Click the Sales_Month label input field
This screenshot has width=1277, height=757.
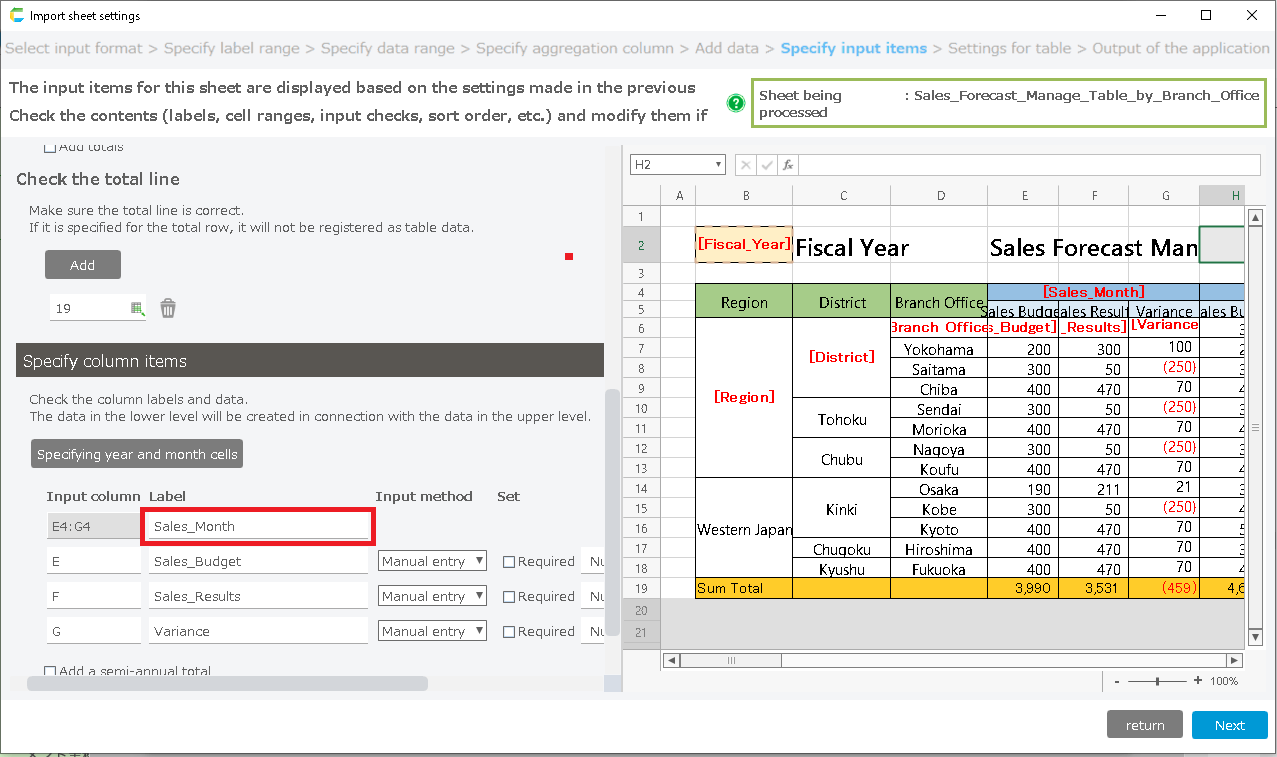258,526
